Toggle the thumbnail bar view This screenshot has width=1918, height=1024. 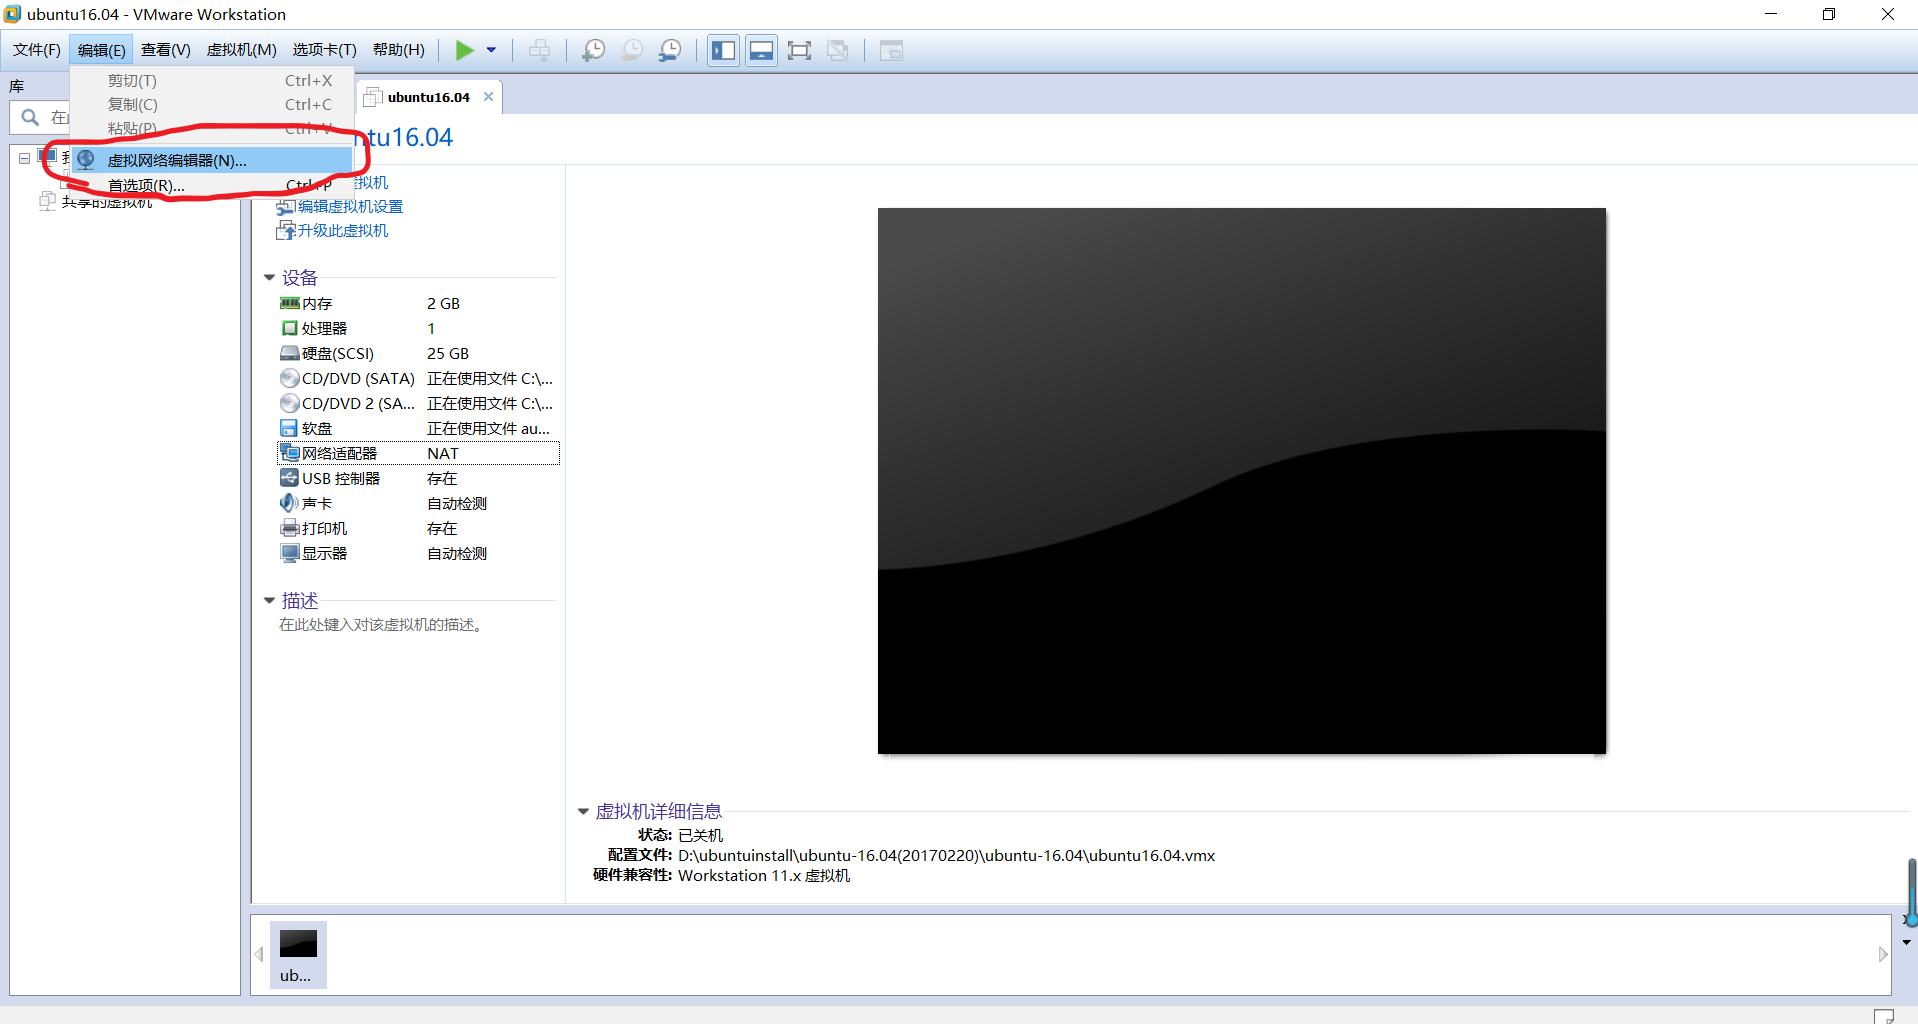[x=762, y=50]
